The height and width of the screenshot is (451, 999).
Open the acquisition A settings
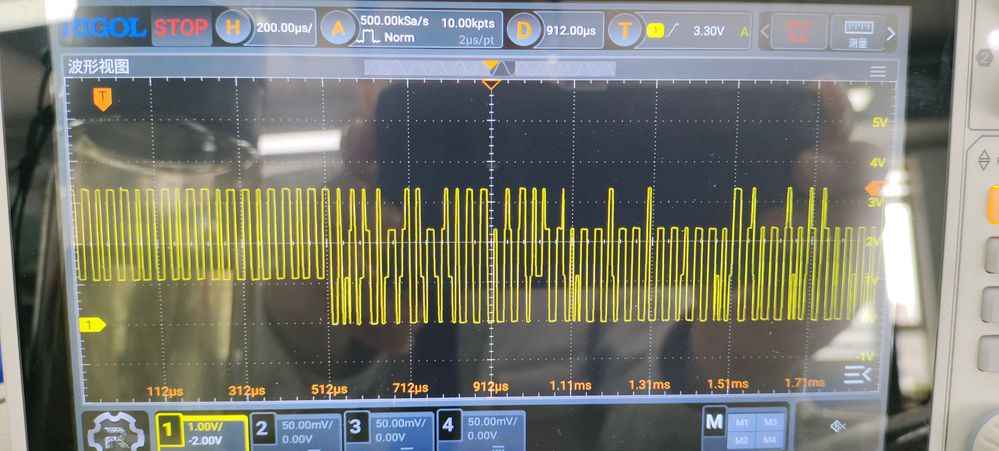point(337,29)
